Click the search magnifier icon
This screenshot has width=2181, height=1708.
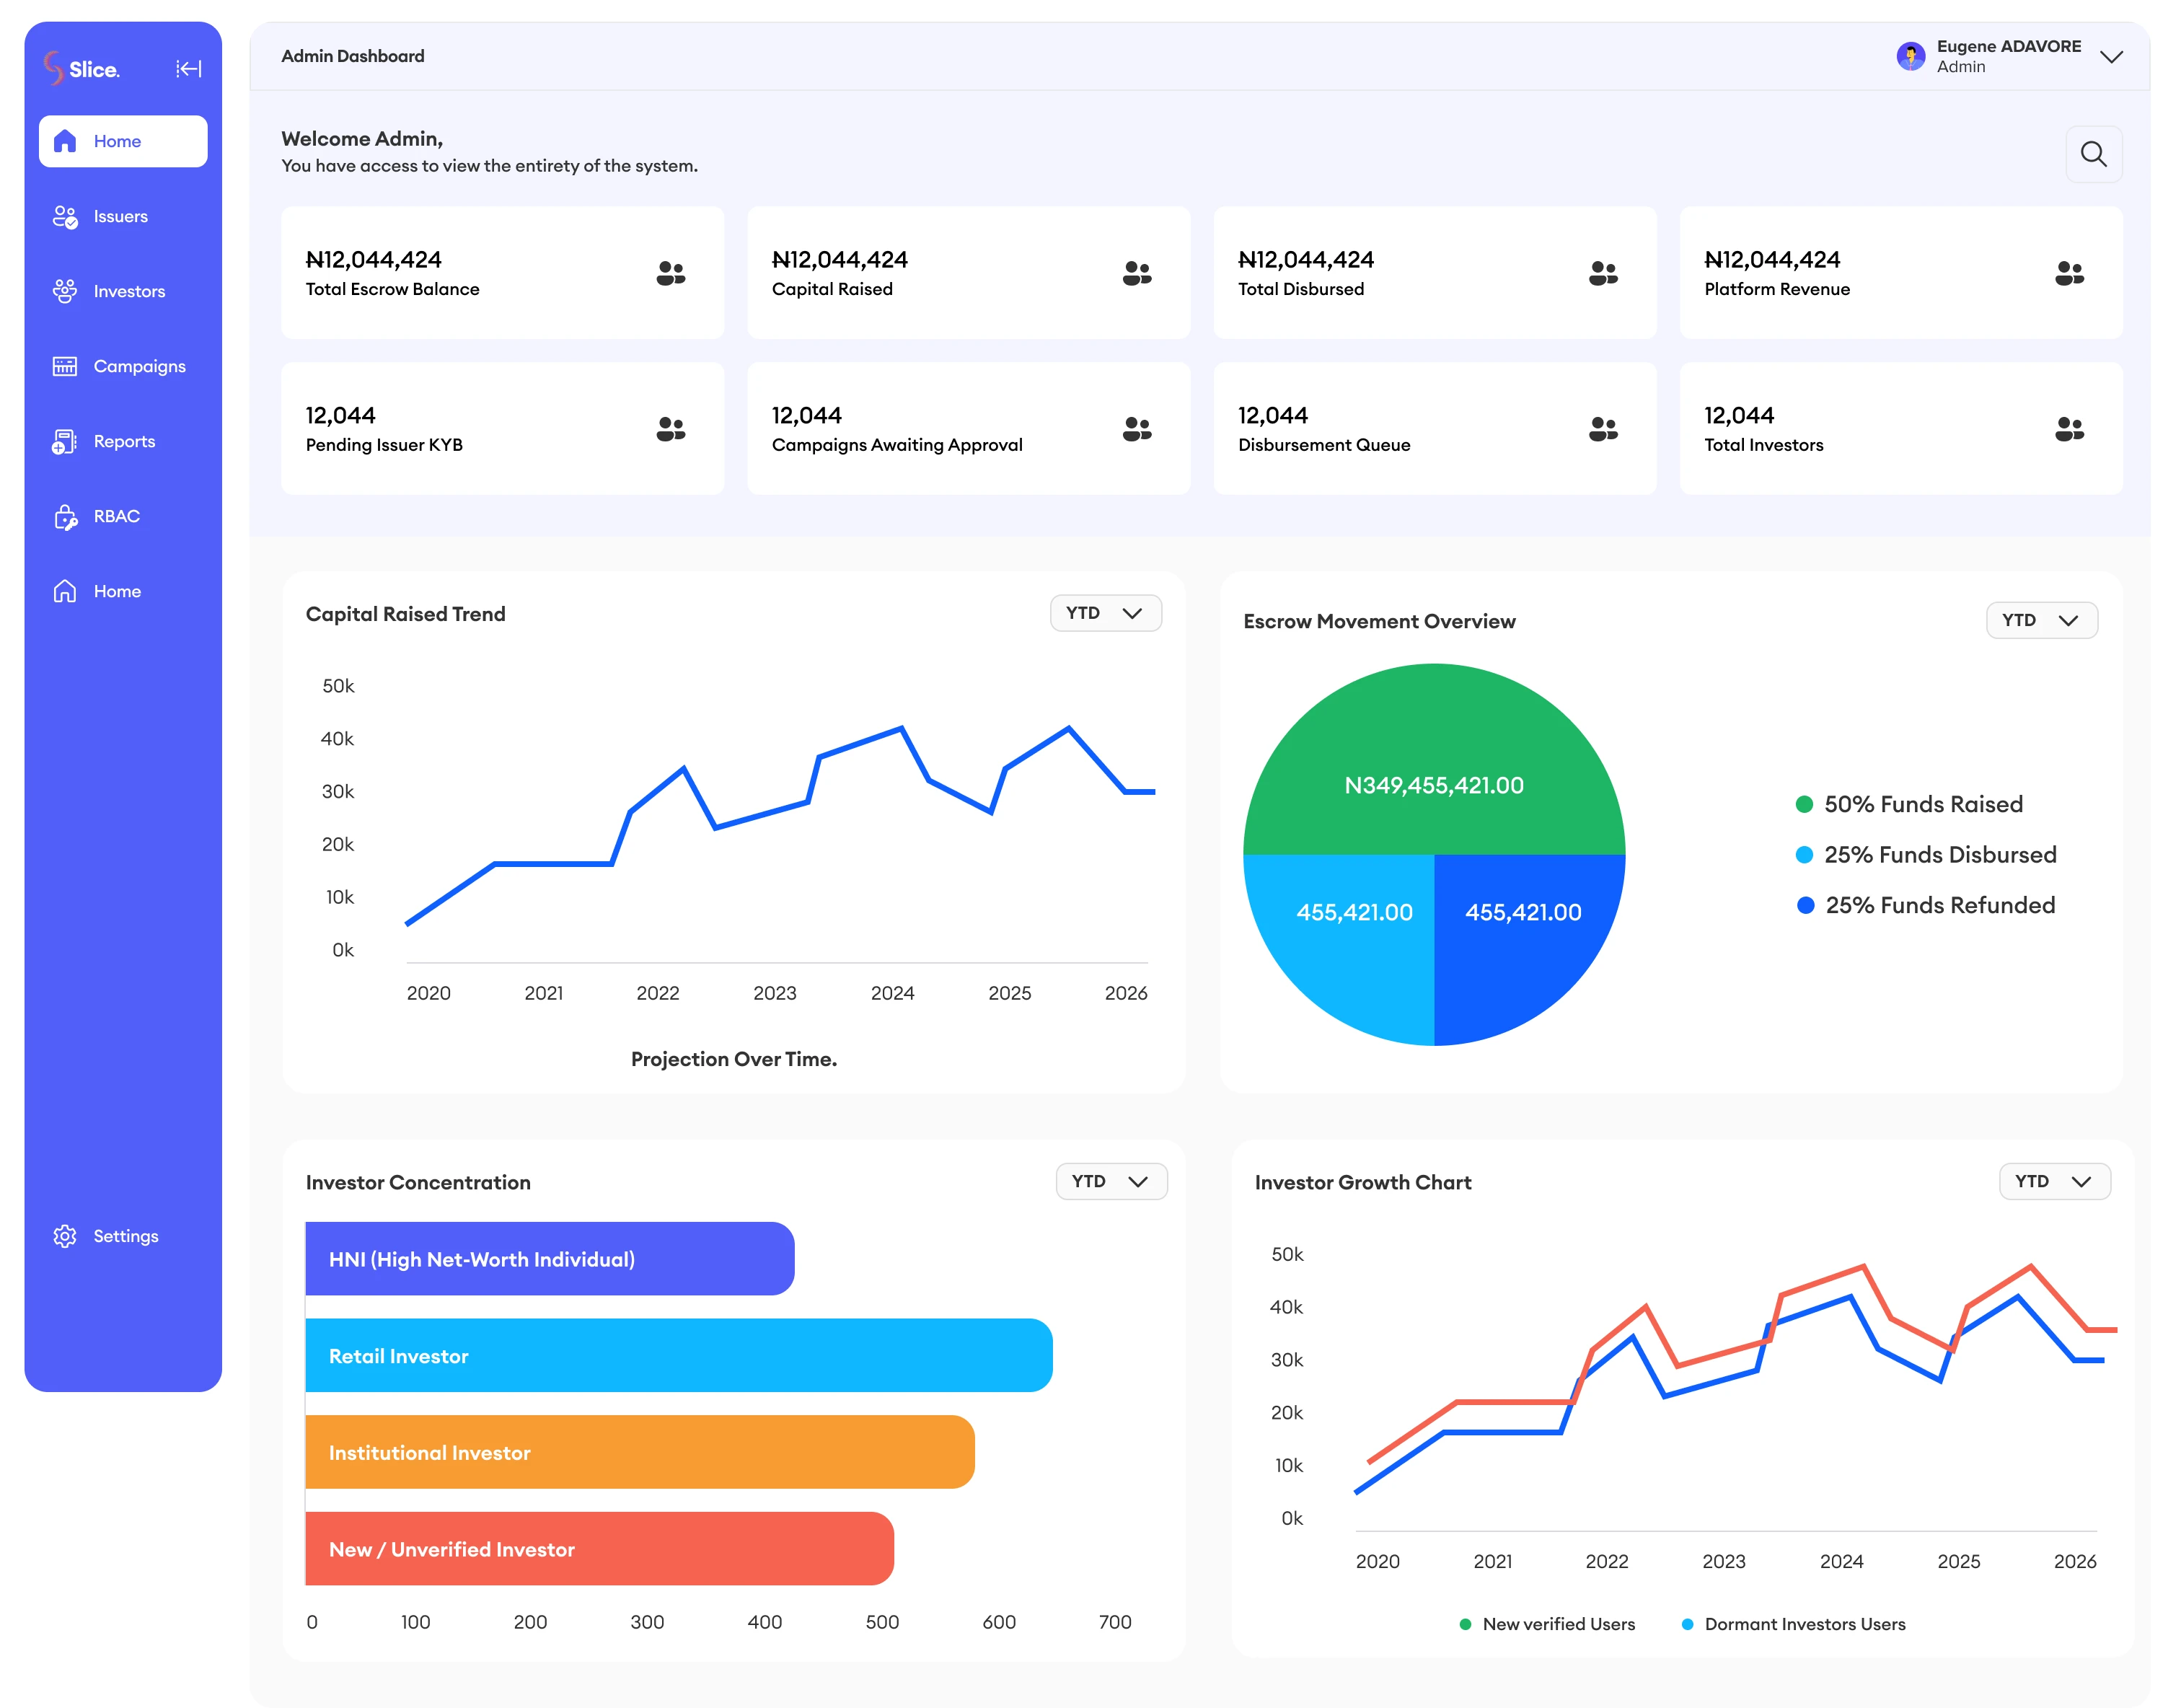(x=2093, y=154)
